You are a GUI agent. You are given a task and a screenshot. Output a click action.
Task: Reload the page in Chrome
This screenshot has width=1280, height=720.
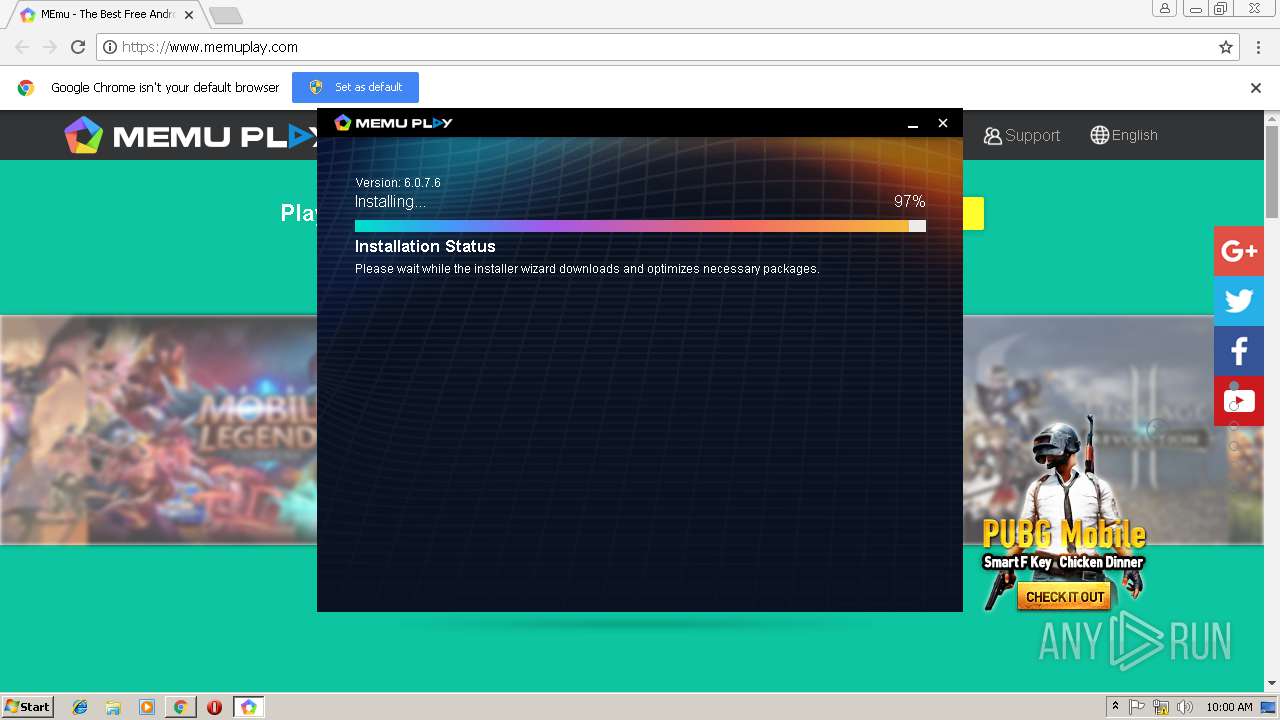78,47
